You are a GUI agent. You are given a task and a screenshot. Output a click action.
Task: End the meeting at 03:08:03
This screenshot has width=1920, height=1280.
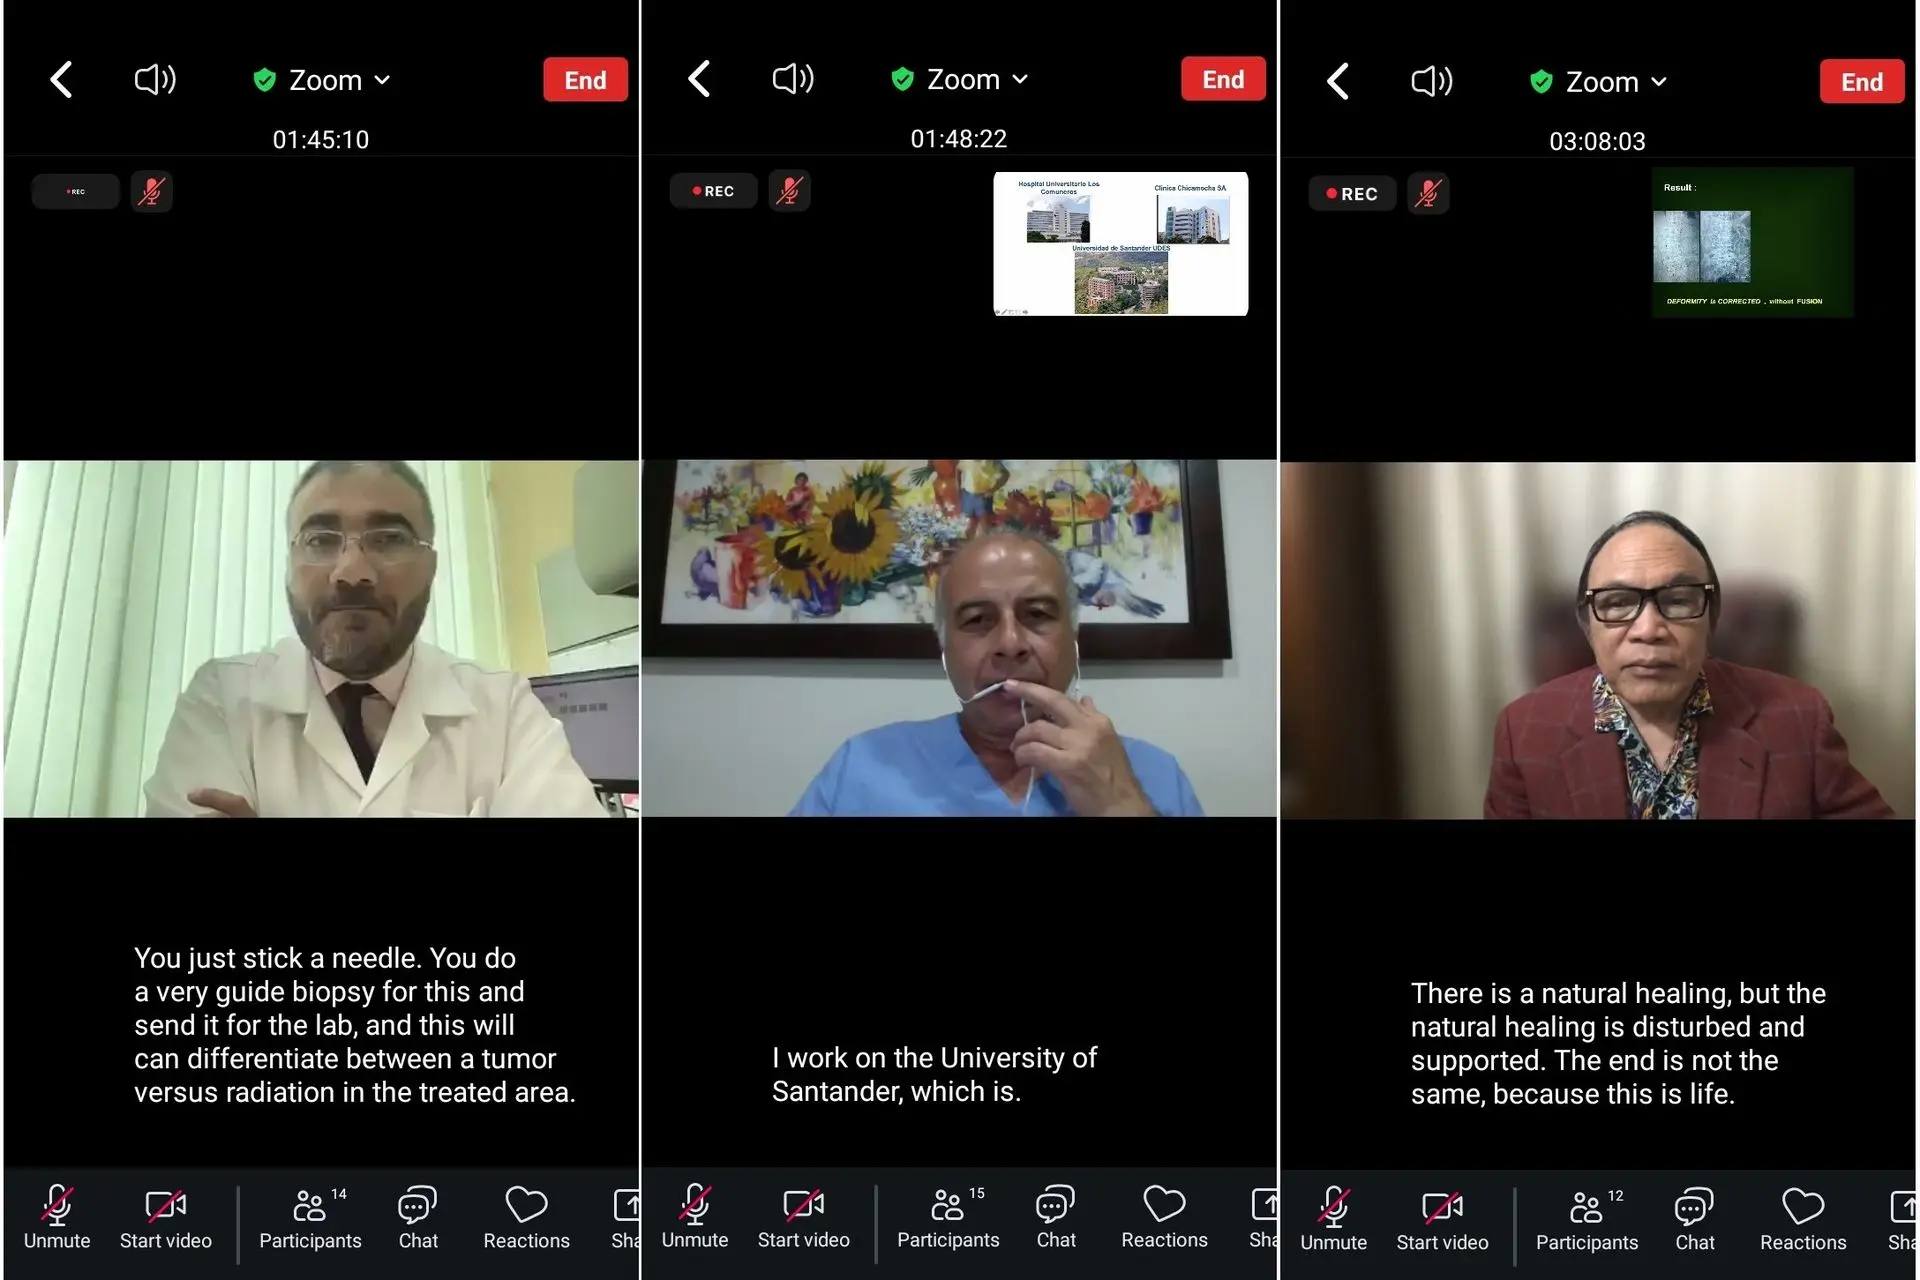coord(1862,82)
